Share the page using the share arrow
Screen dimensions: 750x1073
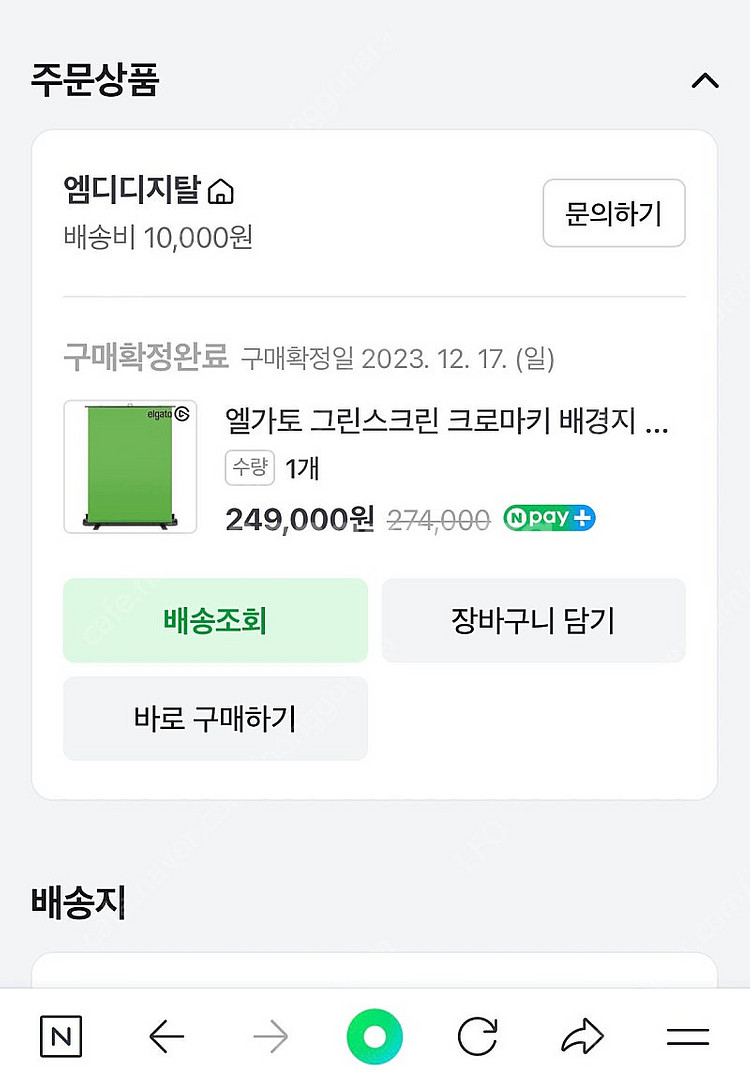[x=582, y=1037]
